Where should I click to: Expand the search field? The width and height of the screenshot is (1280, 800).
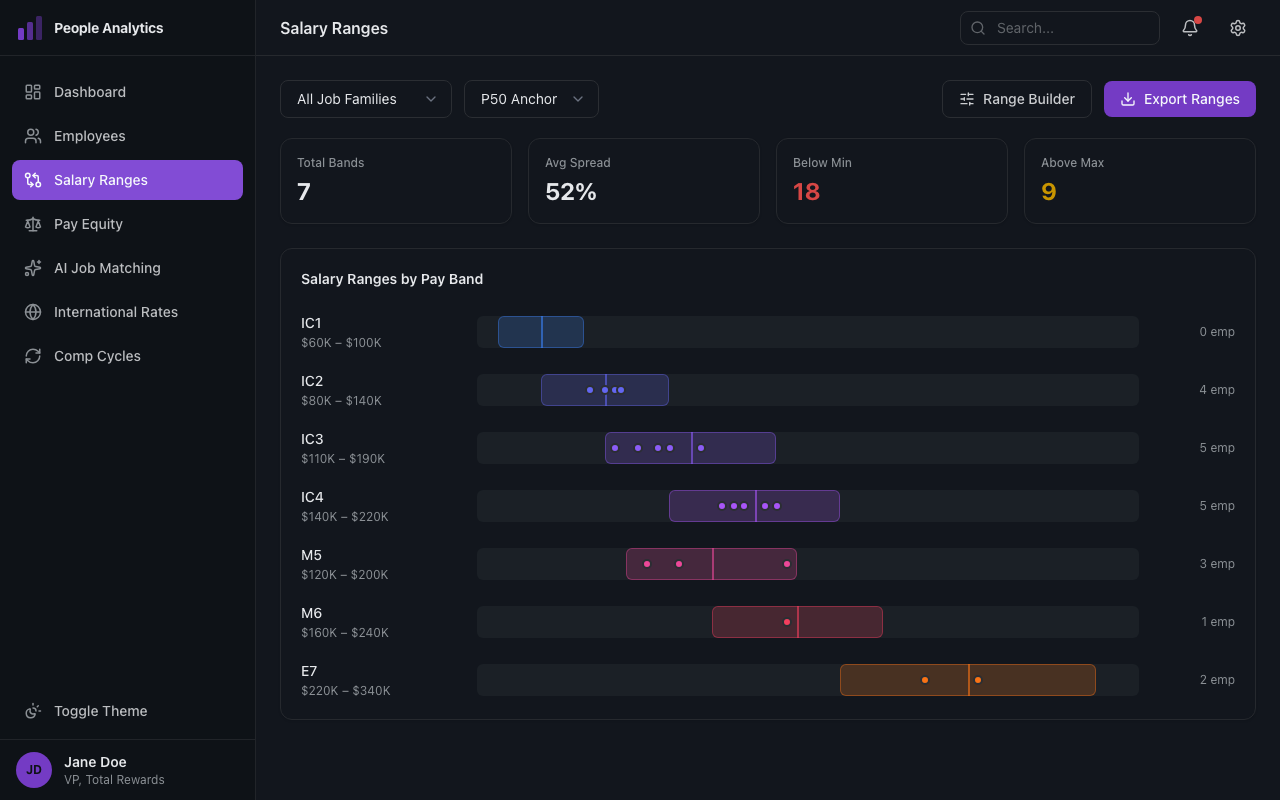(x=1059, y=28)
